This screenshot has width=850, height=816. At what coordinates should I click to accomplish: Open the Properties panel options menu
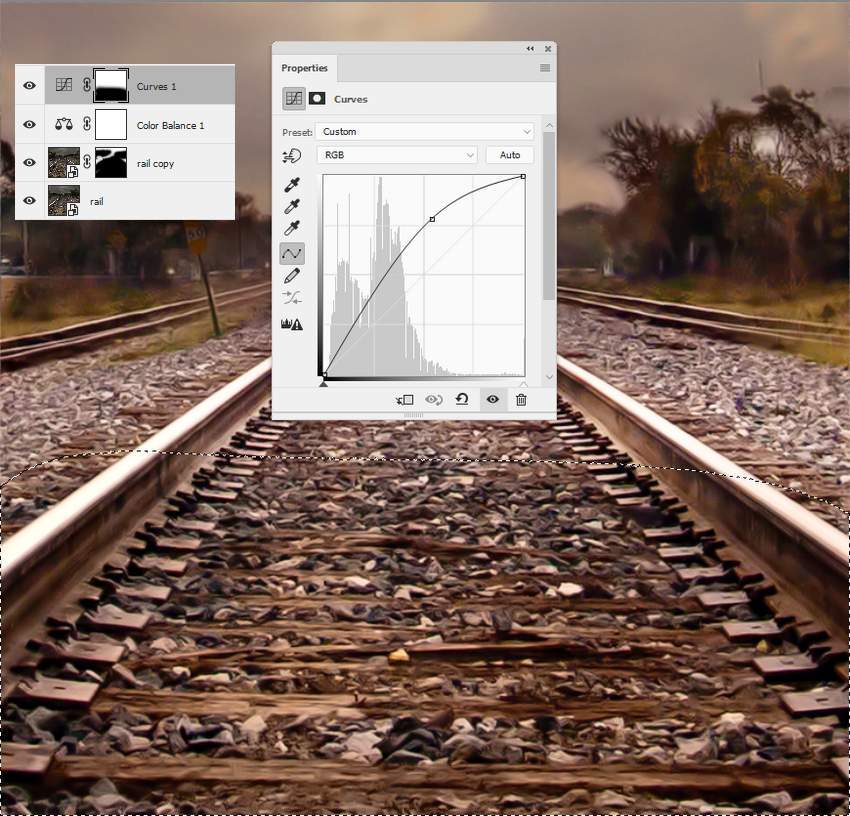click(x=545, y=68)
